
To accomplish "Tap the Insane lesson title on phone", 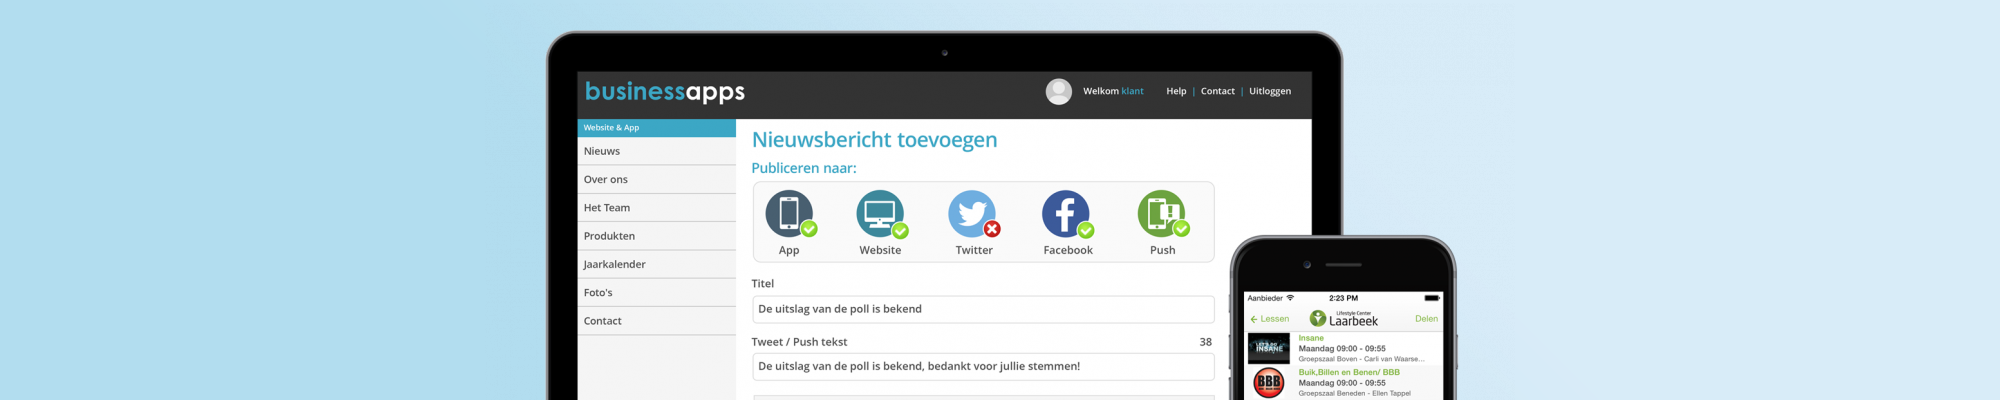I will pos(1311,338).
